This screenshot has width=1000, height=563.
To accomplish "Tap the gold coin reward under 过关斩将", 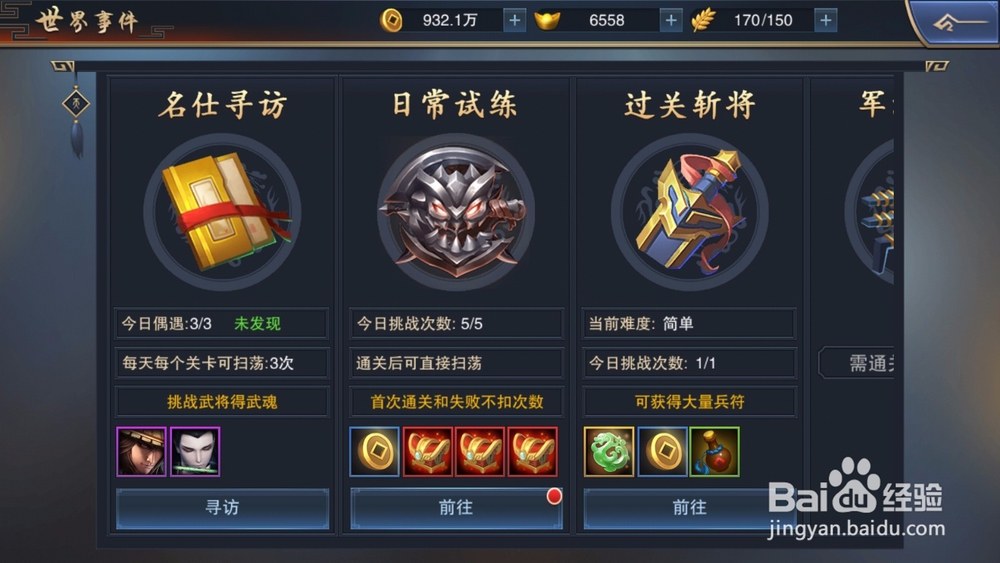I will point(662,451).
